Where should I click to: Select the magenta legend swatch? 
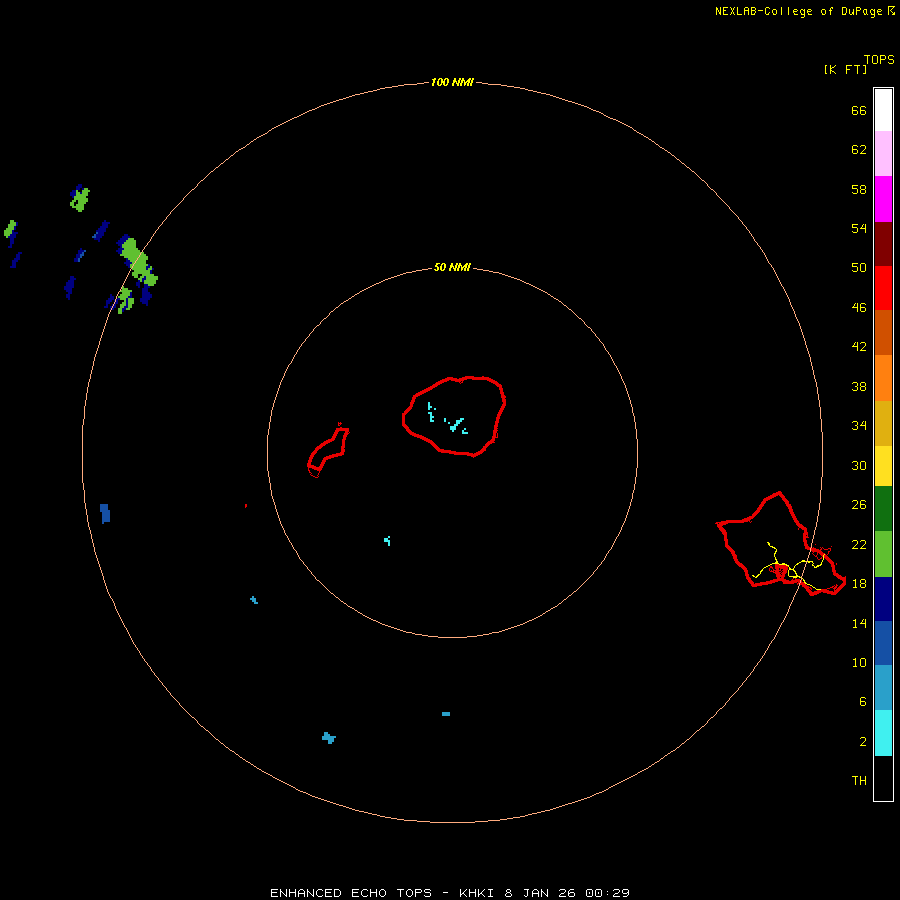(883, 199)
